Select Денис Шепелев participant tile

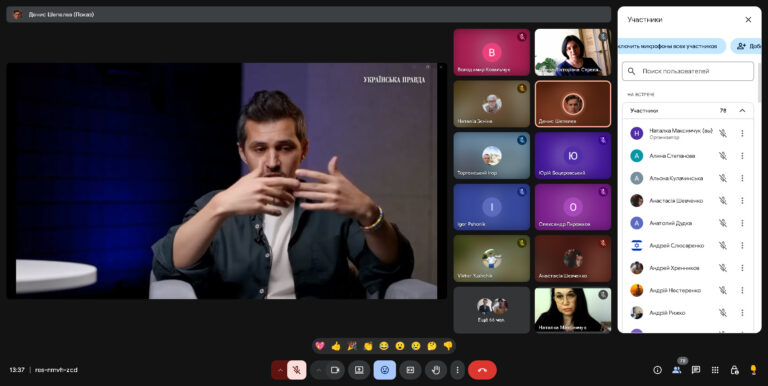(573, 104)
